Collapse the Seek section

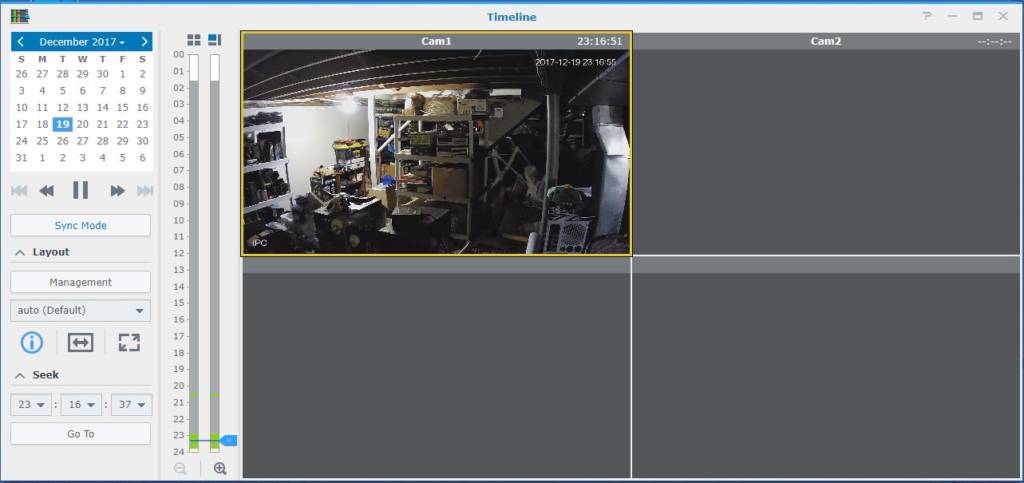tap(21, 375)
